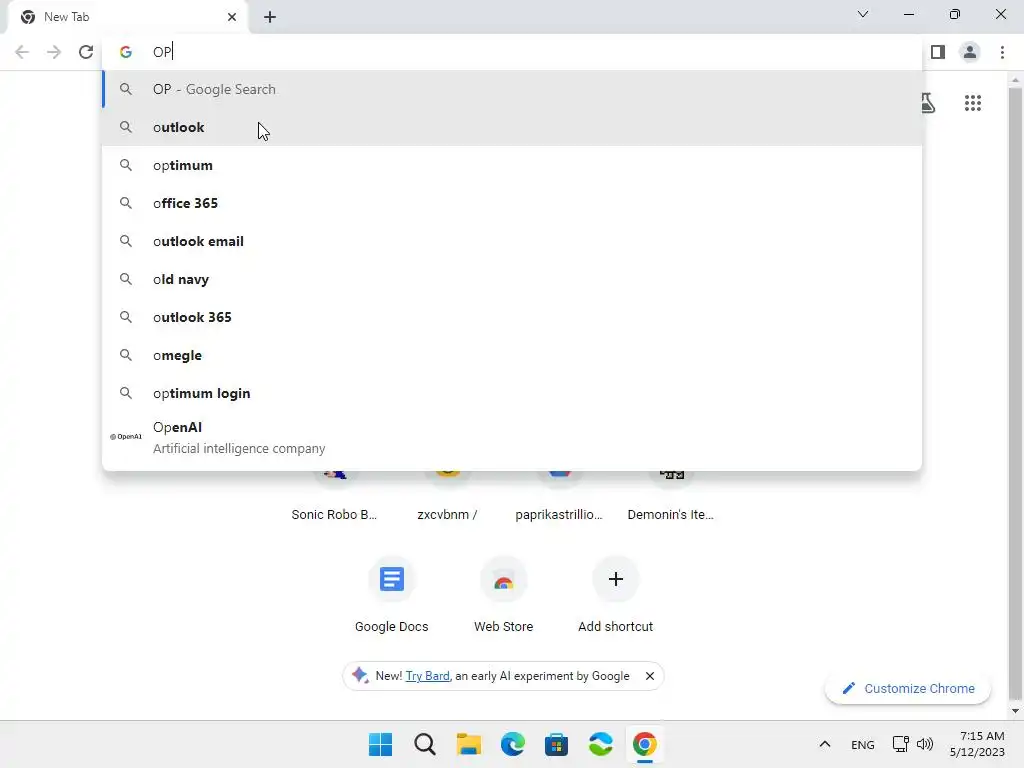The height and width of the screenshot is (768, 1024).
Task: Click the ENG language indicator
Action: [x=863, y=744]
